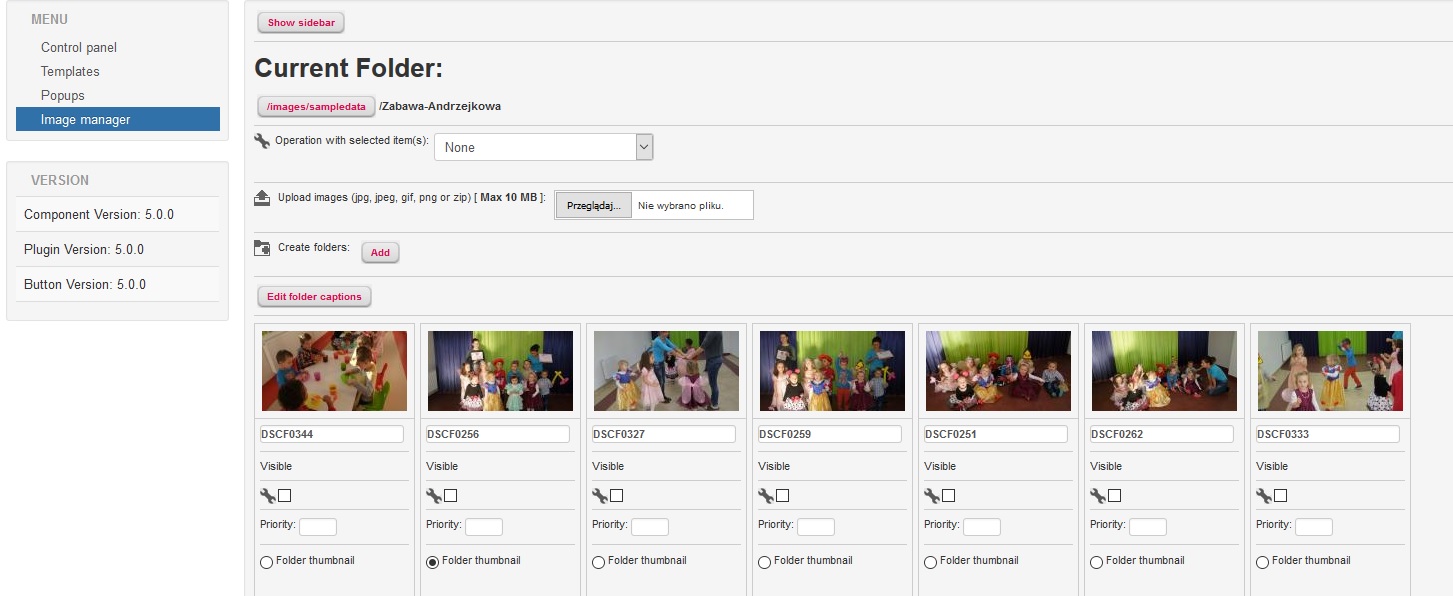Image resolution: width=1453 pixels, height=596 pixels.
Task: Set DSCF0344 as folder thumbnail
Action: (266, 562)
